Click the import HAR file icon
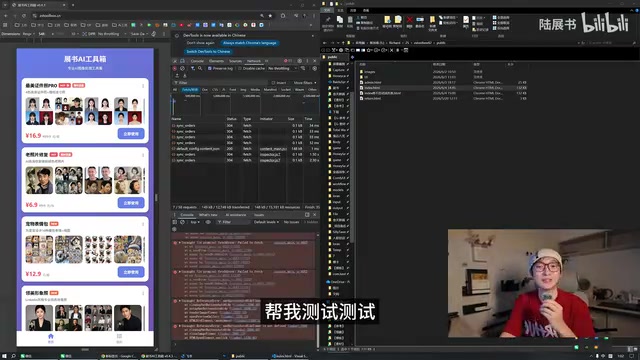Image resolution: width=640 pixels, height=360 pixels. tap(177, 76)
